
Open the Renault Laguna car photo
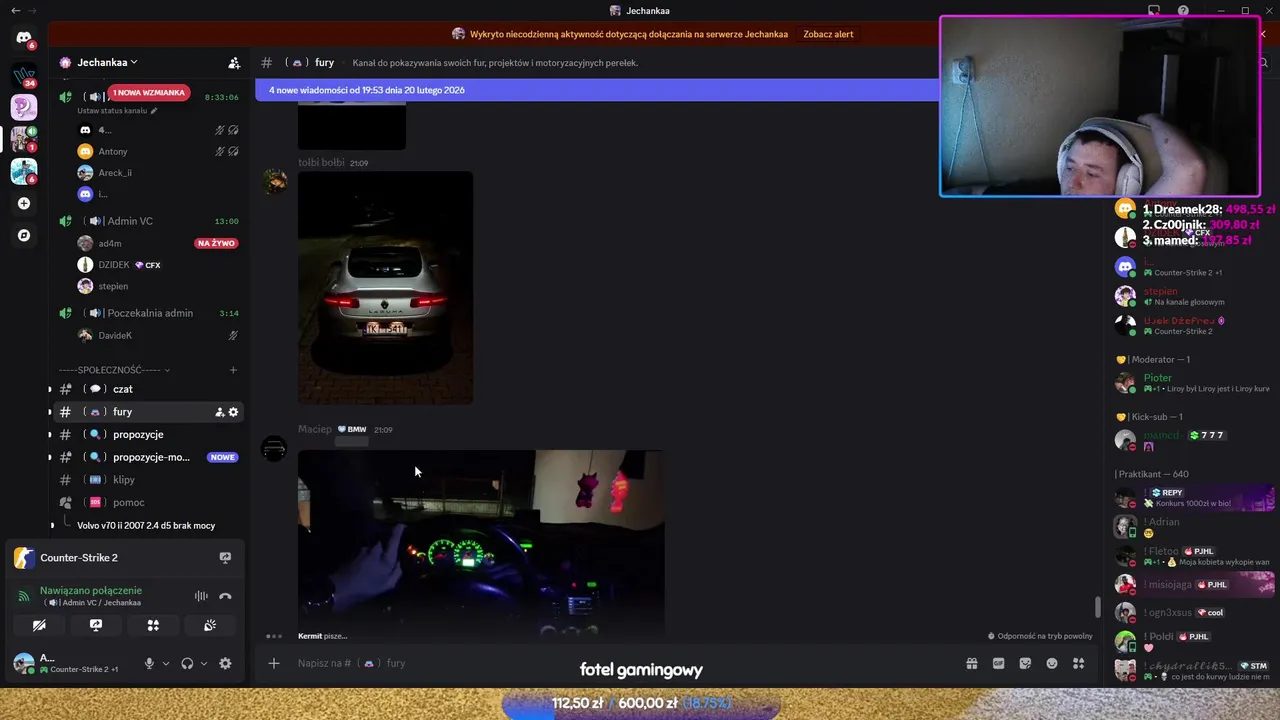click(385, 288)
